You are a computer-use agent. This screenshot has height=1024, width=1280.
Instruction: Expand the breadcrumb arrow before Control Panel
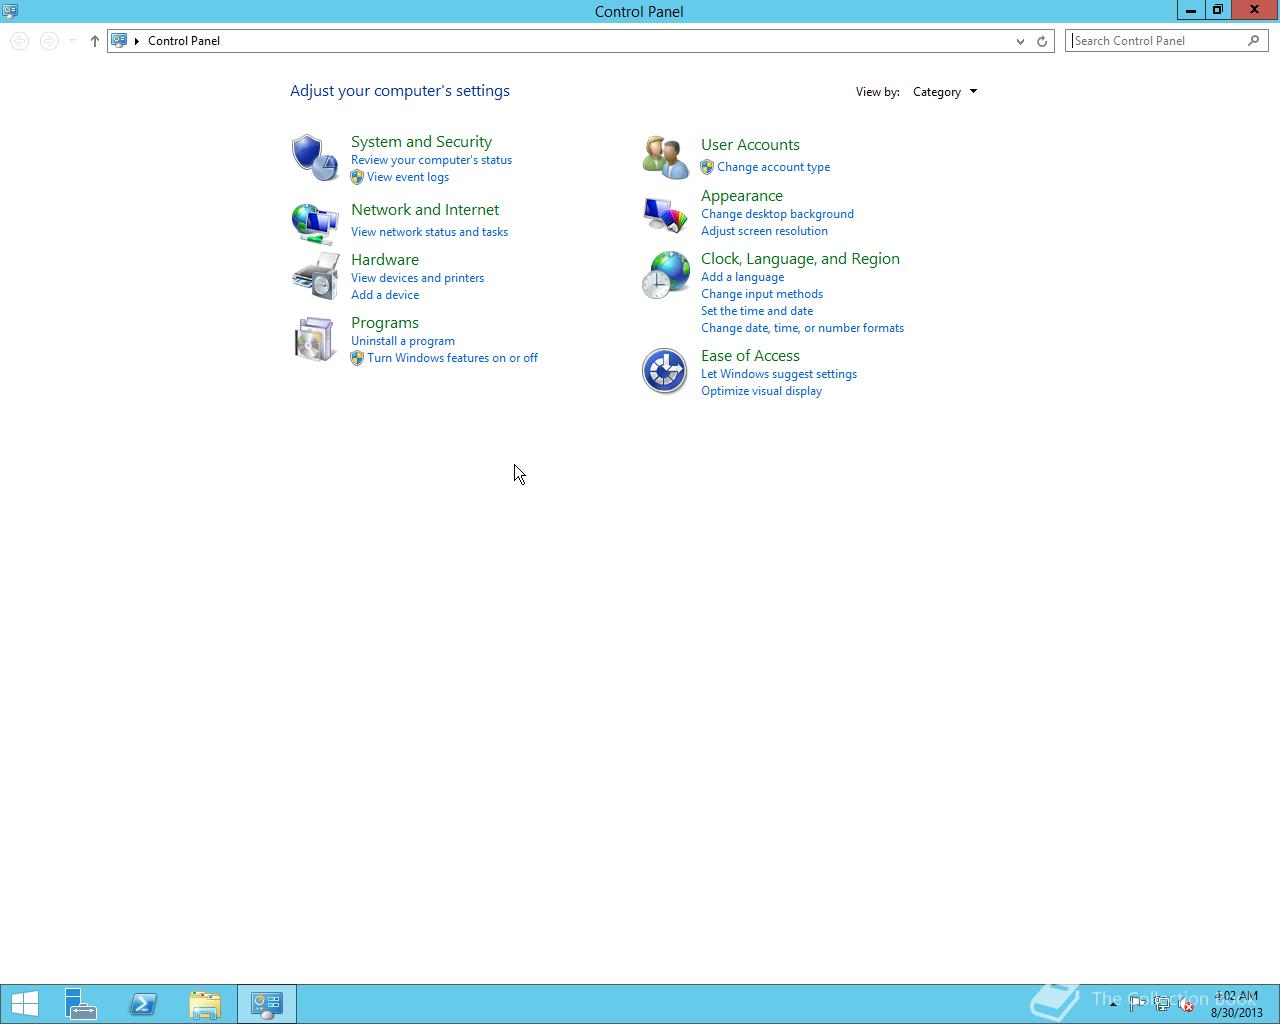tap(137, 41)
